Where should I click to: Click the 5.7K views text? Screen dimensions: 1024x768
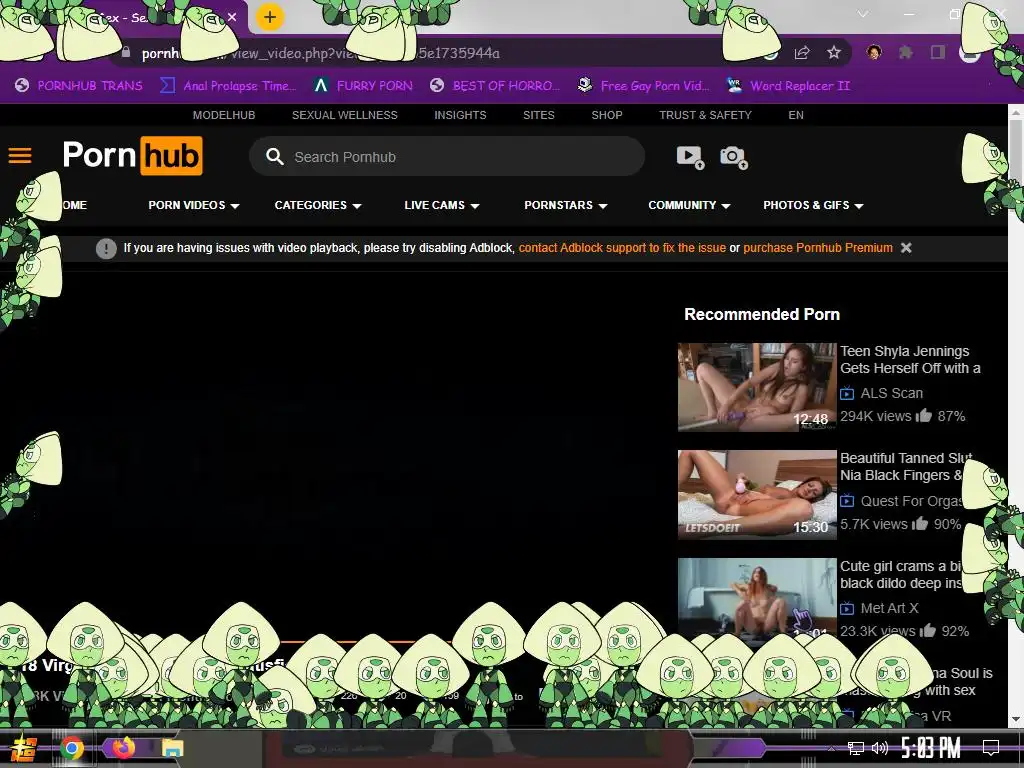coord(874,524)
